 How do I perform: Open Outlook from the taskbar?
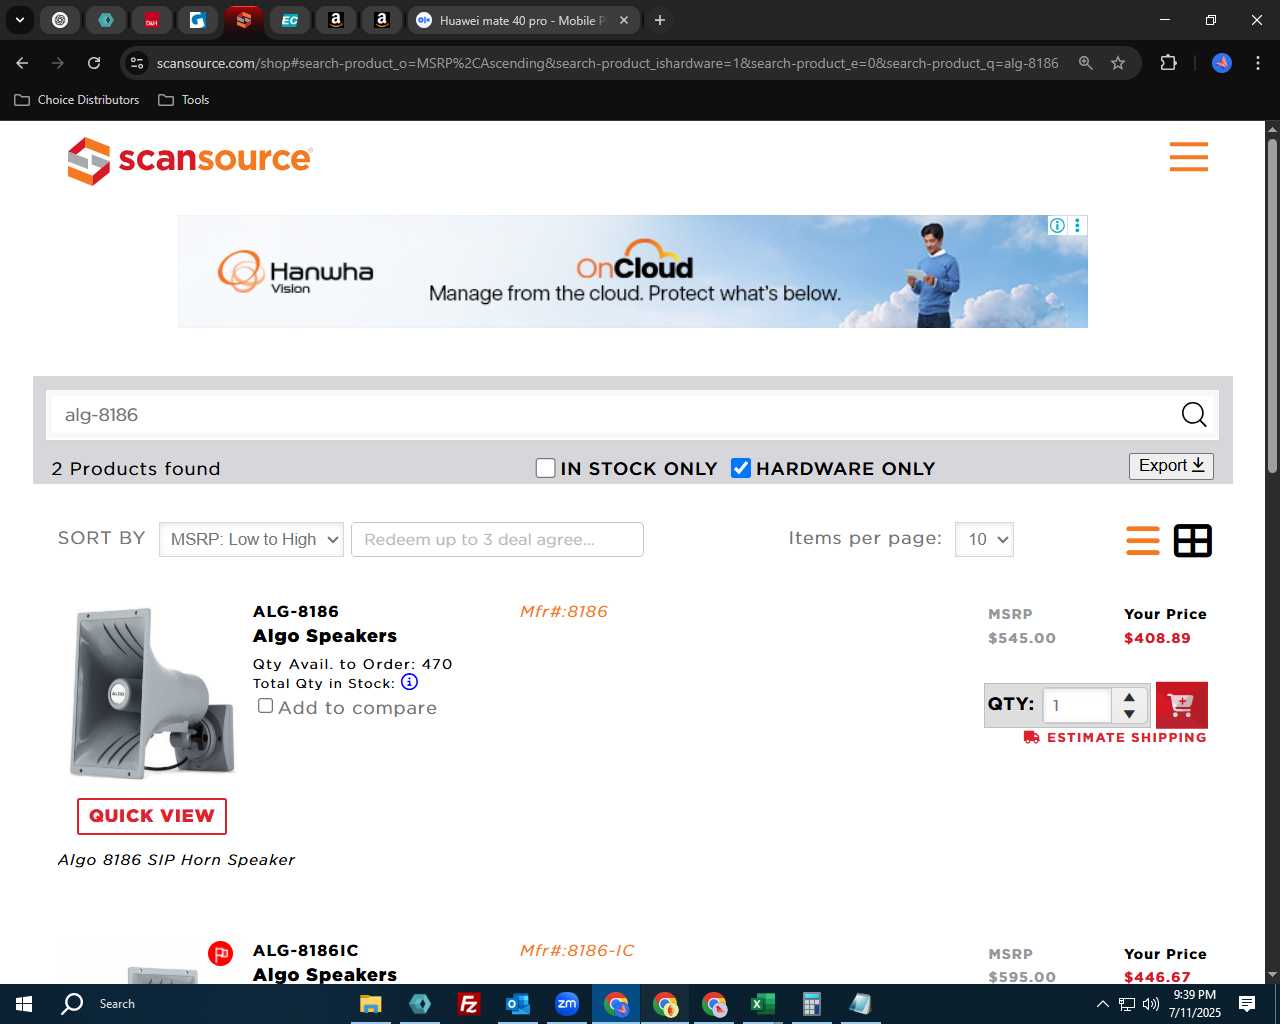pyautogui.click(x=517, y=1004)
